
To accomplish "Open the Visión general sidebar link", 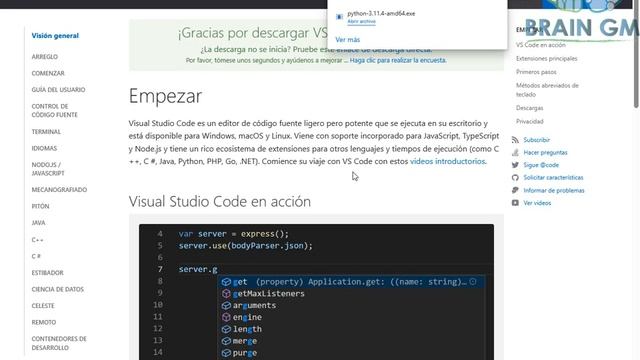I will (55, 36).
